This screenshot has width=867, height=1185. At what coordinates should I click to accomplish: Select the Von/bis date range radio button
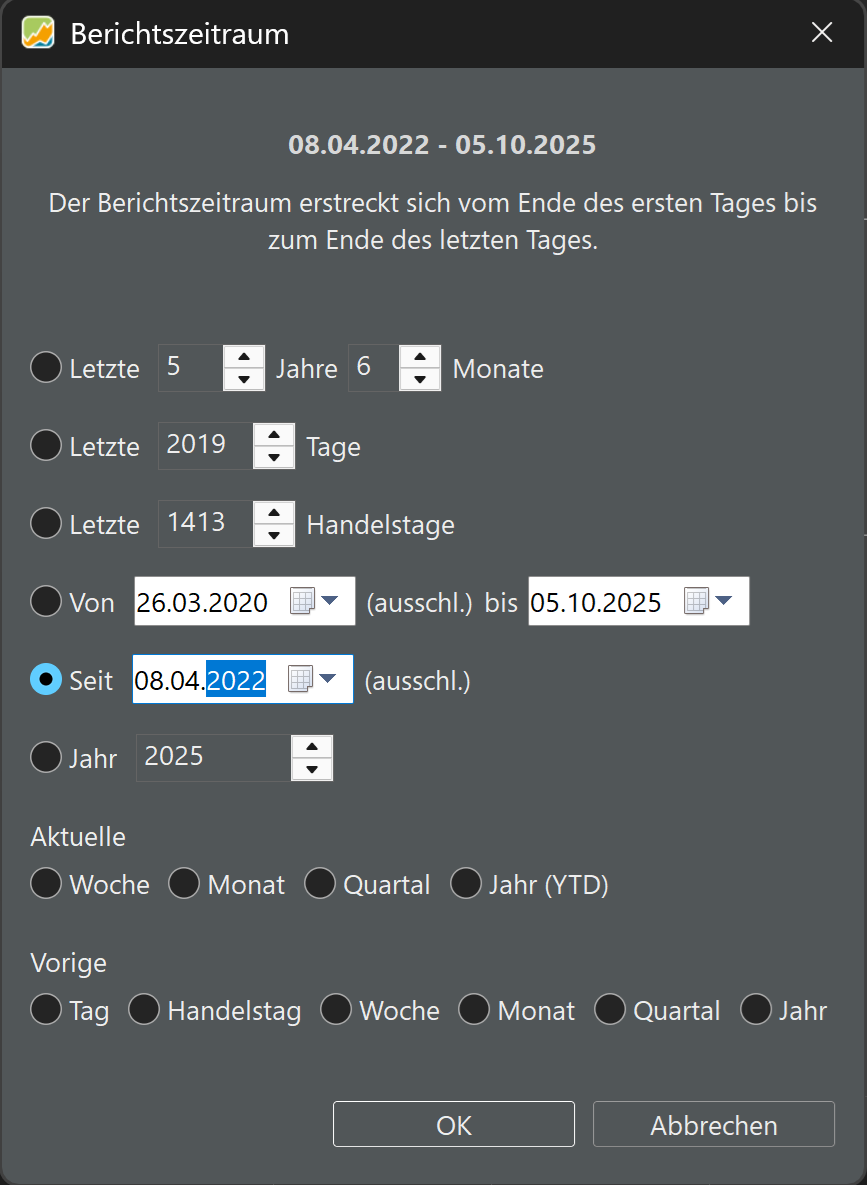pyautogui.click(x=46, y=602)
